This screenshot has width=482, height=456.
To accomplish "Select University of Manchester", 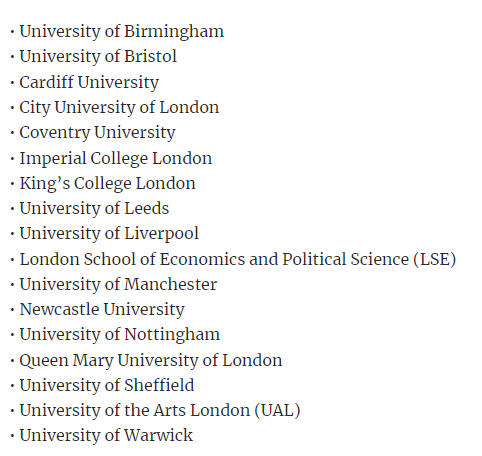I will point(118,284).
